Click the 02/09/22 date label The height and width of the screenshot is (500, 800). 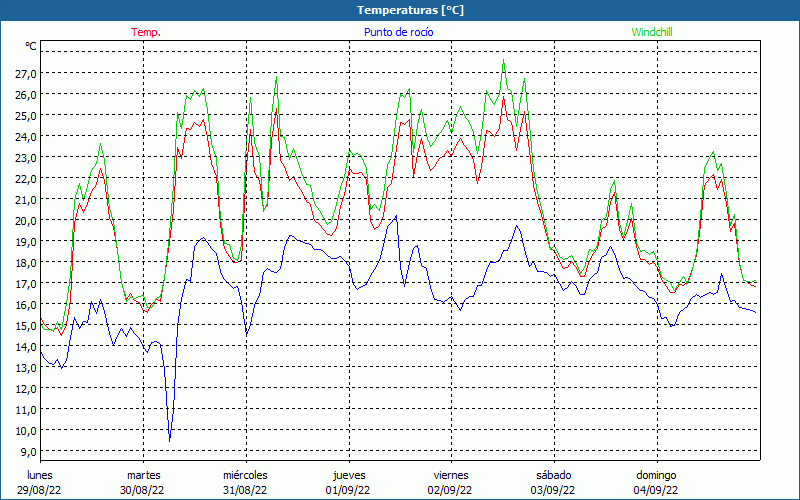pyautogui.click(x=450, y=490)
